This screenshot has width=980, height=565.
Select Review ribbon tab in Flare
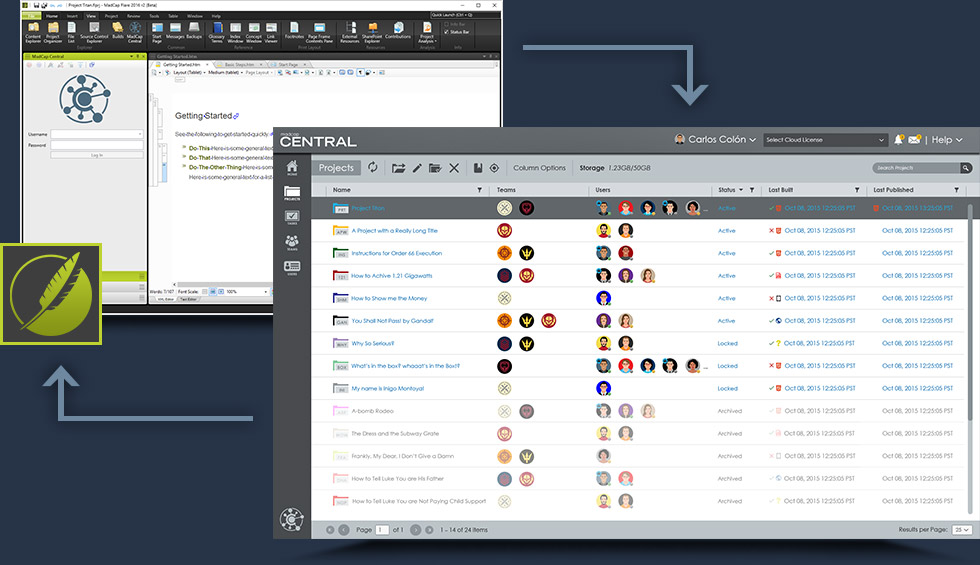(x=133, y=16)
